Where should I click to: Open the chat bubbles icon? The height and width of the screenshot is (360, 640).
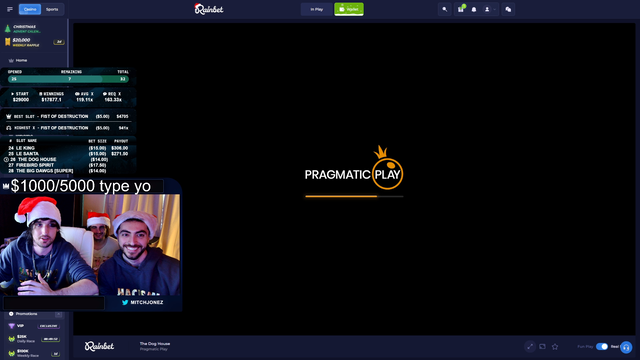pos(508,9)
